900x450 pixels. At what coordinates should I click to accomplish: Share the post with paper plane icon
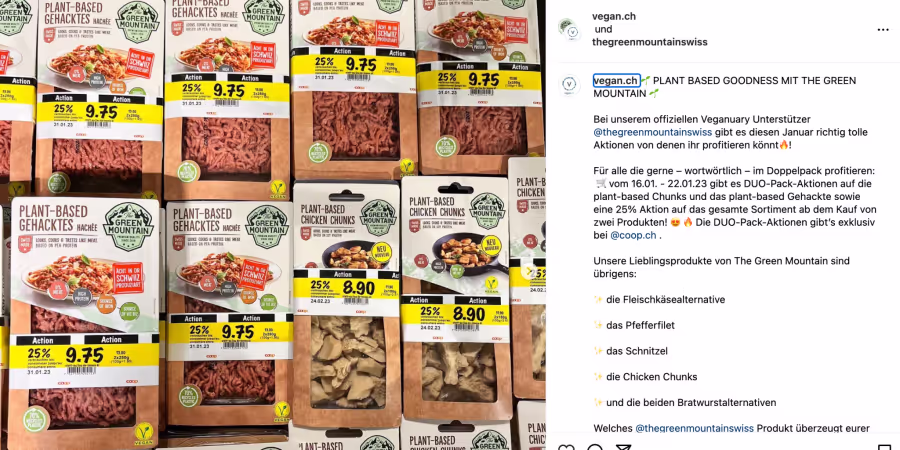pyautogui.click(x=624, y=447)
